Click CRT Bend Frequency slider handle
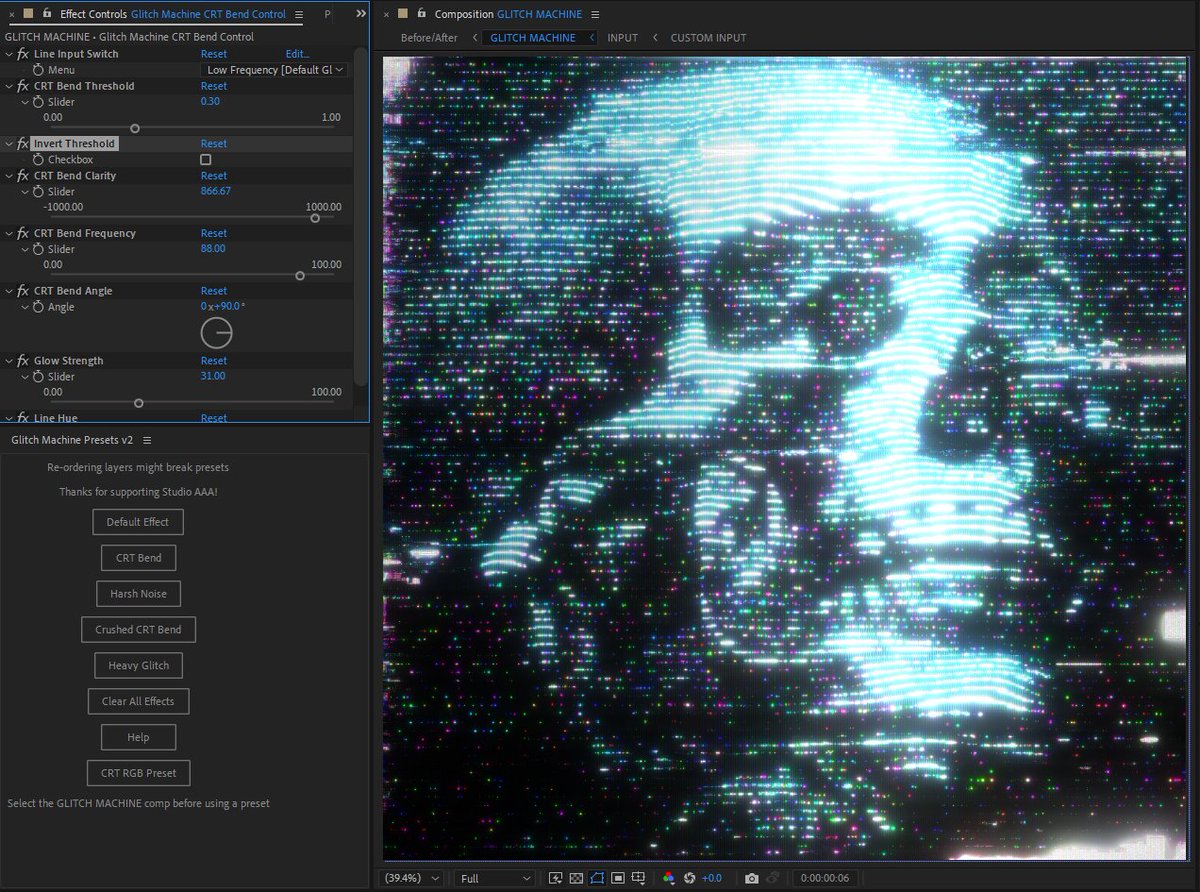Viewport: 1200px width, 892px height. tap(300, 275)
